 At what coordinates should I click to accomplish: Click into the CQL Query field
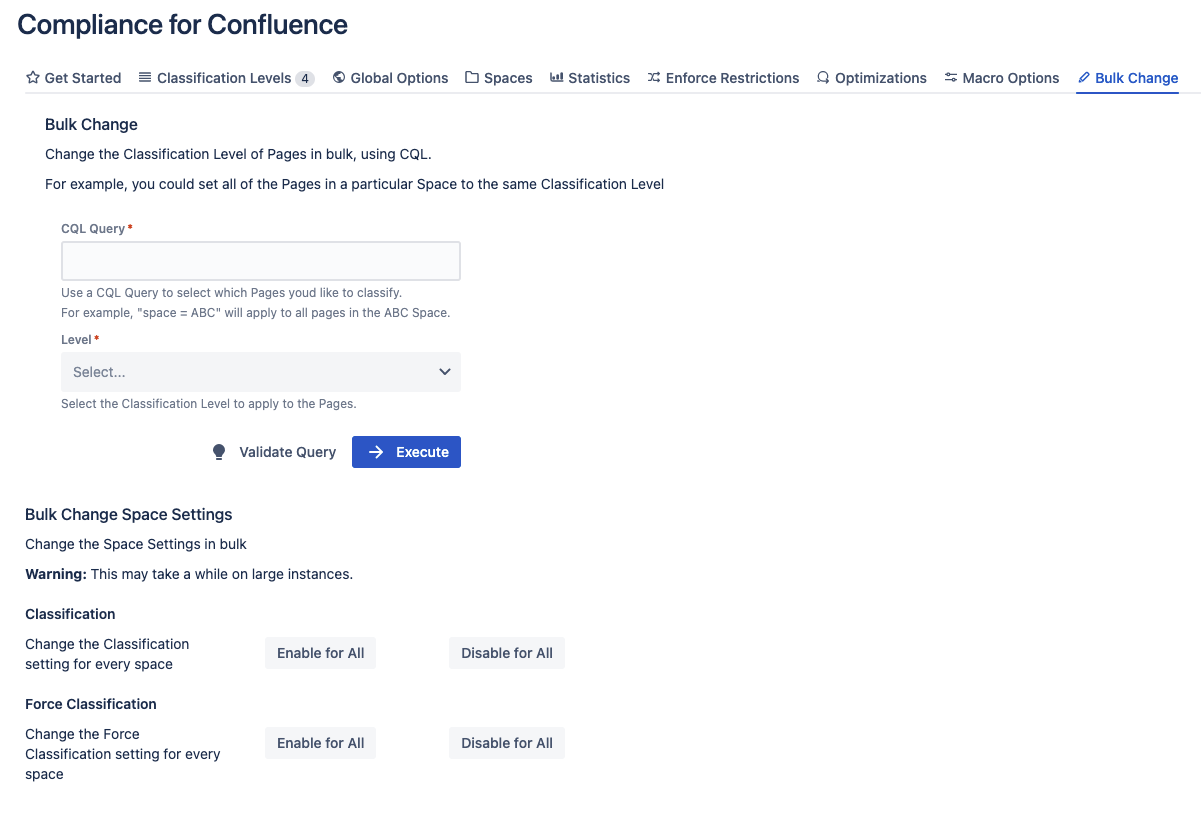(x=261, y=261)
